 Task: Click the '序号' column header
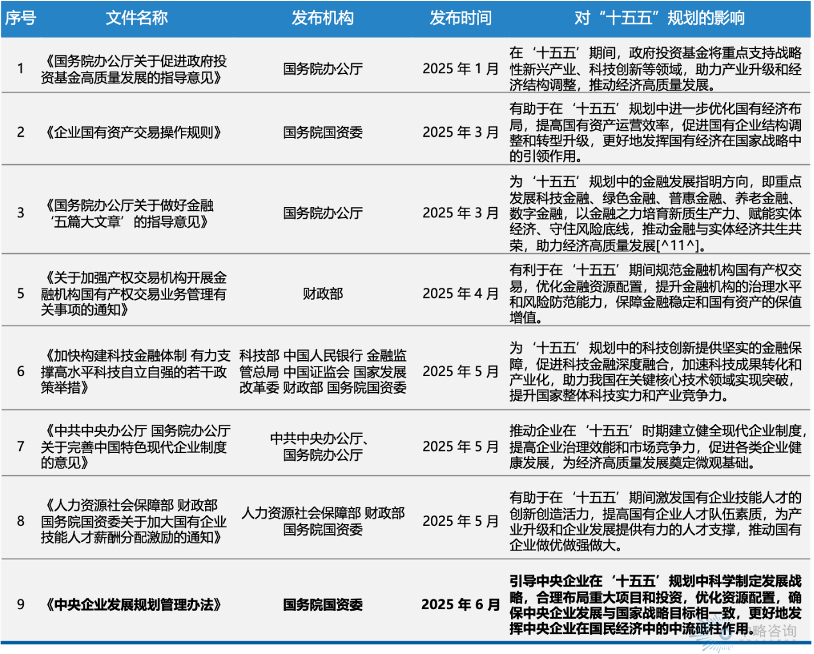pyautogui.click(x=21, y=19)
